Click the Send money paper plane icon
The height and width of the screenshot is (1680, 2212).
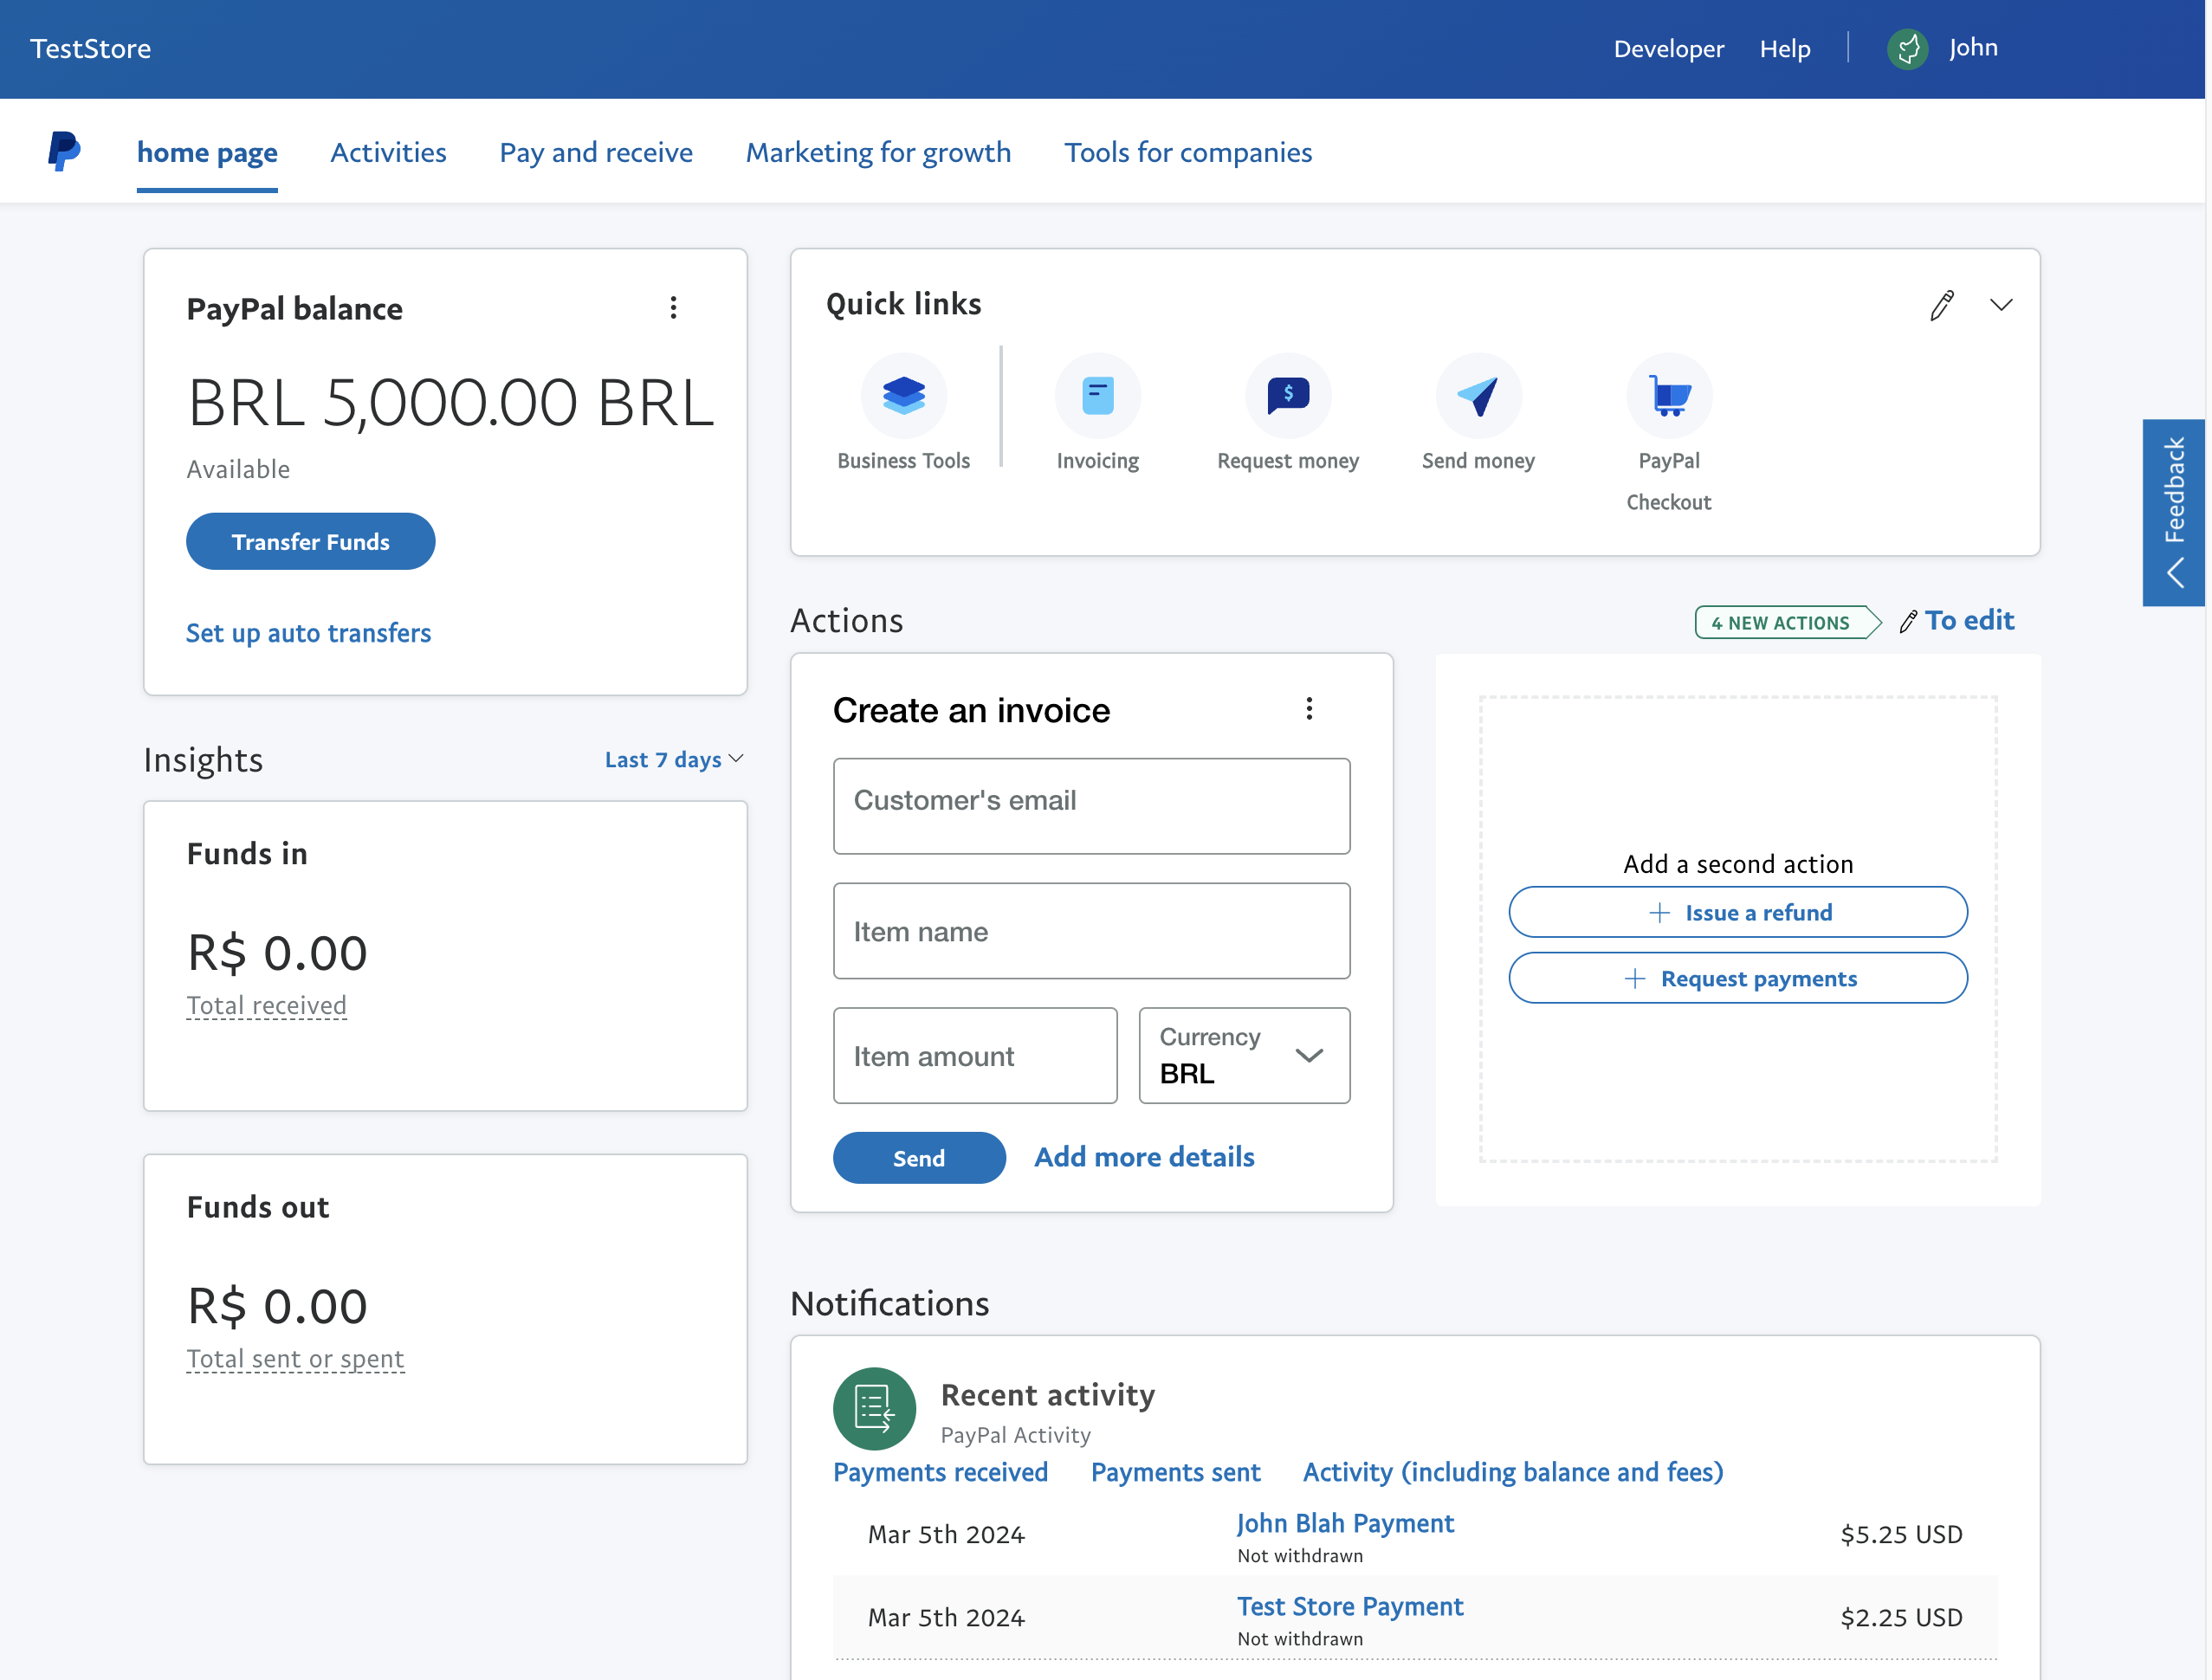pos(1478,396)
